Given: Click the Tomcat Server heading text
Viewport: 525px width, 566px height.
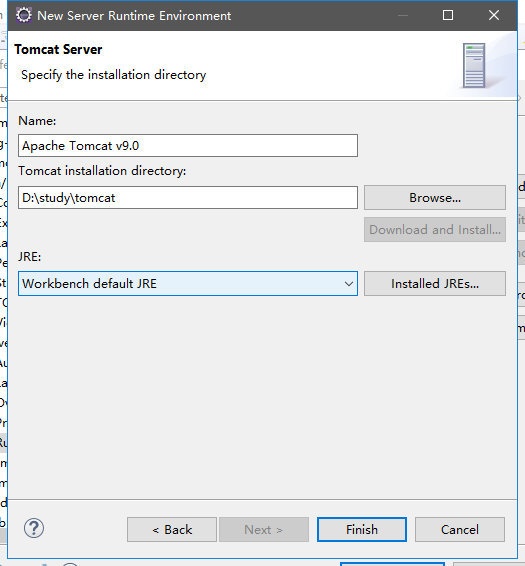Looking at the screenshot, I should tap(58, 49).
